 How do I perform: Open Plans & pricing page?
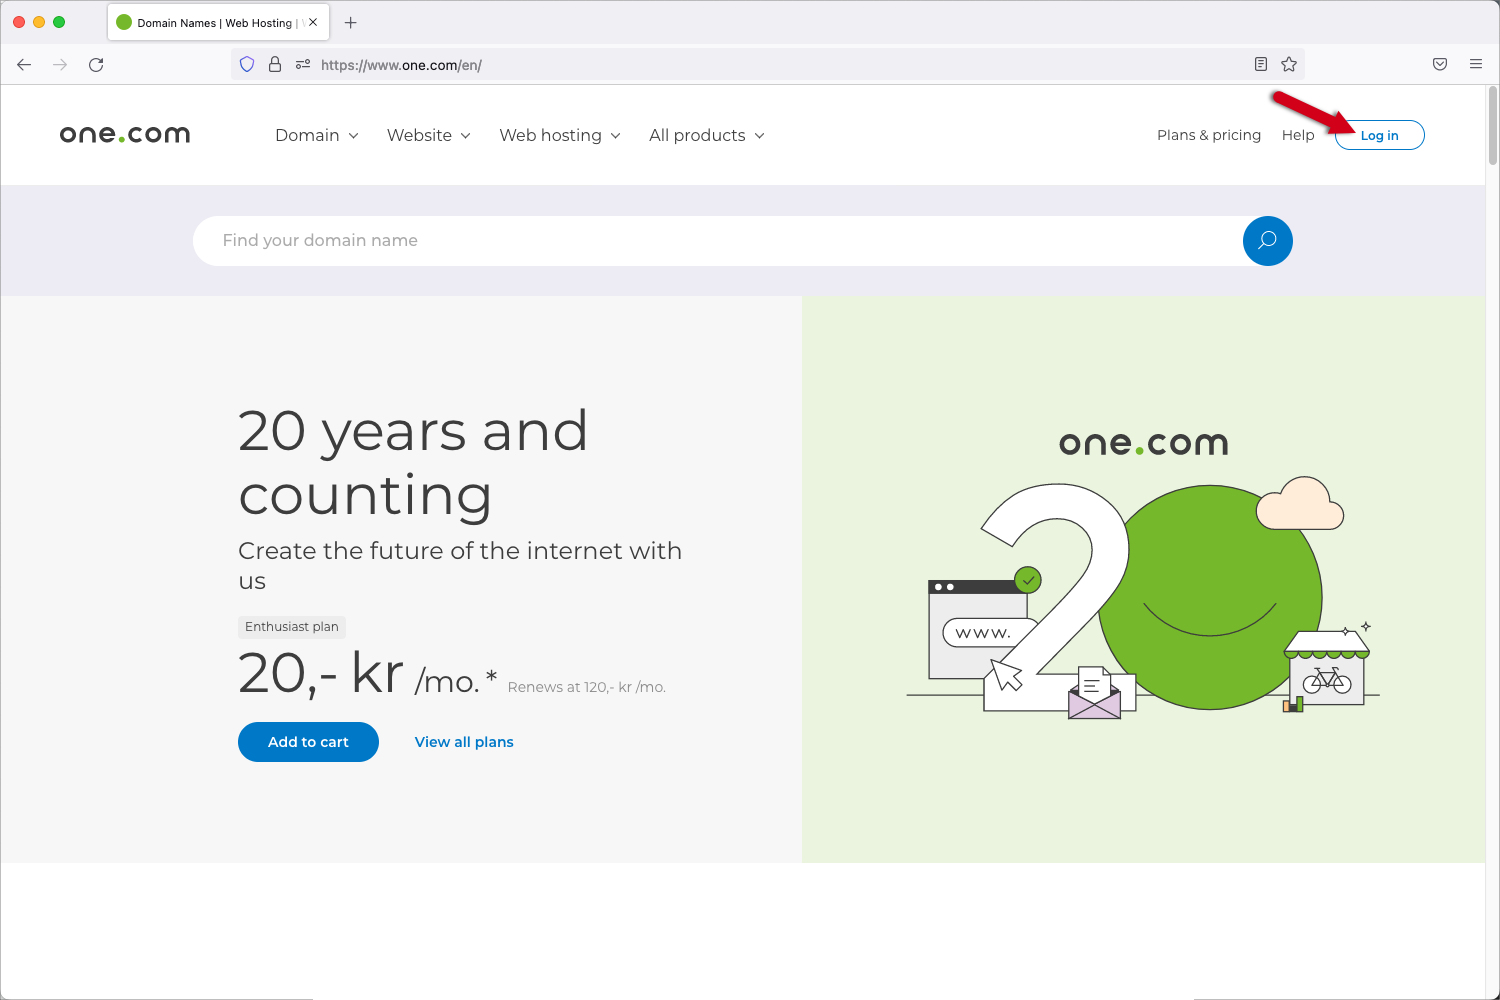1208,136
